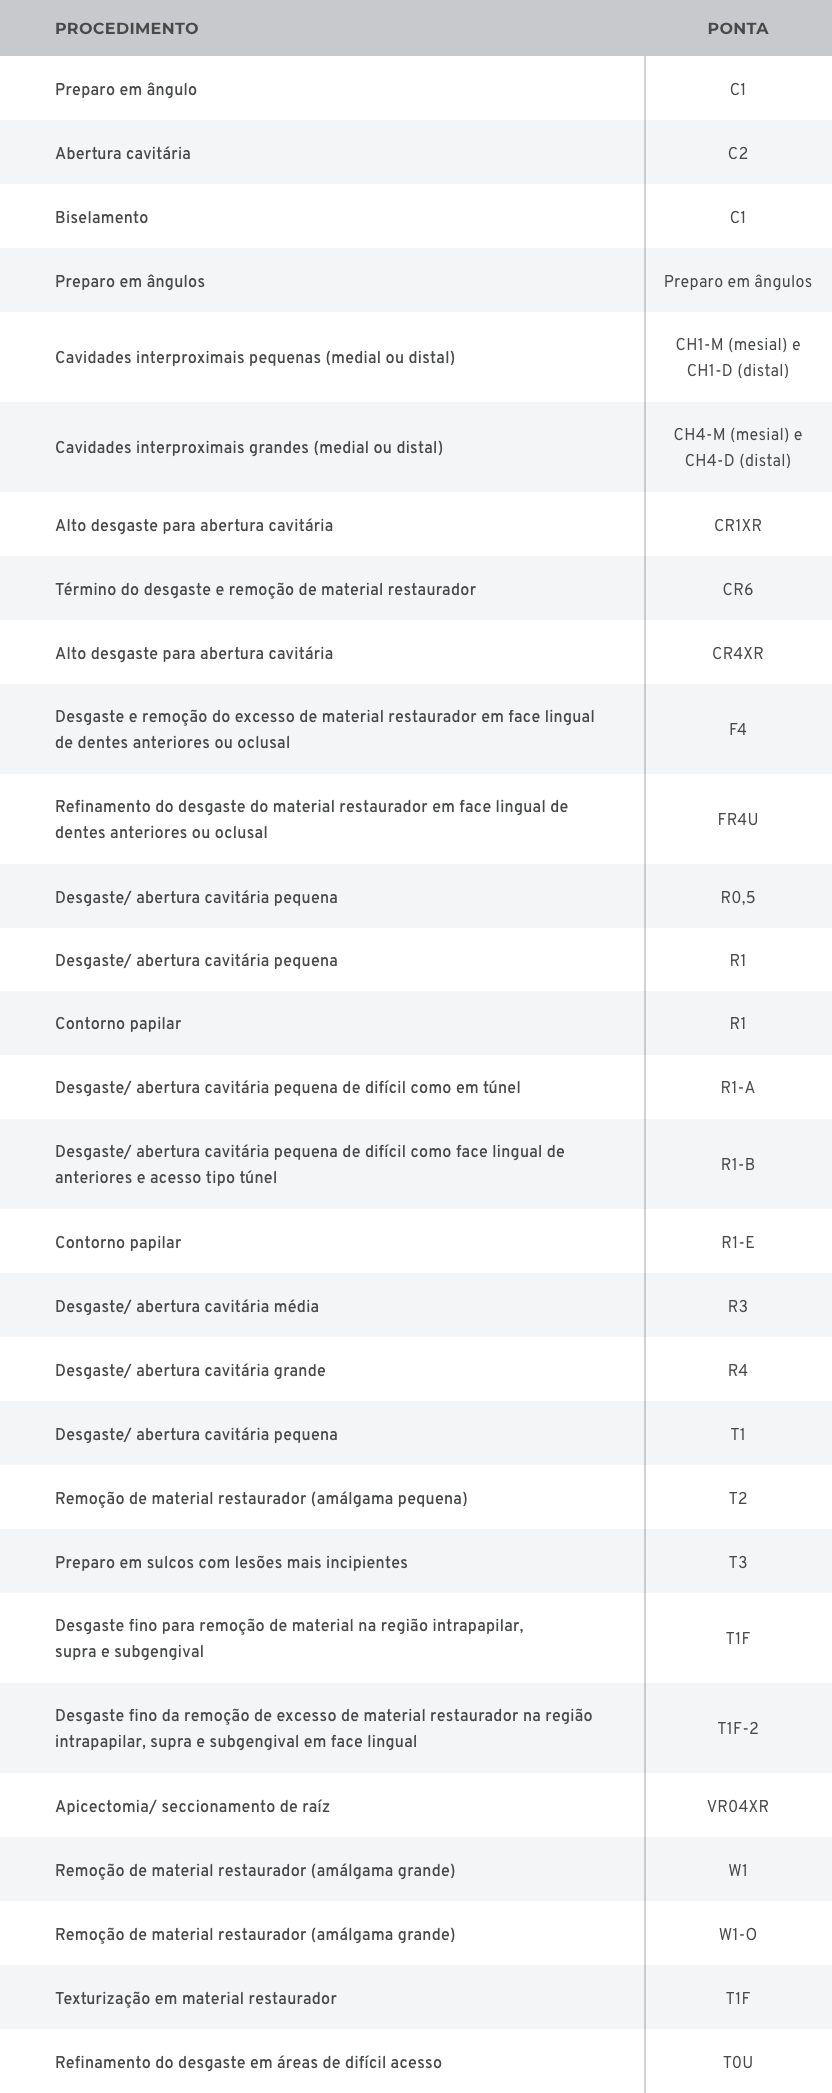Click 'Texturização em material restaurador' row
This screenshot has height=2093, width=832.
point(196,1998)
